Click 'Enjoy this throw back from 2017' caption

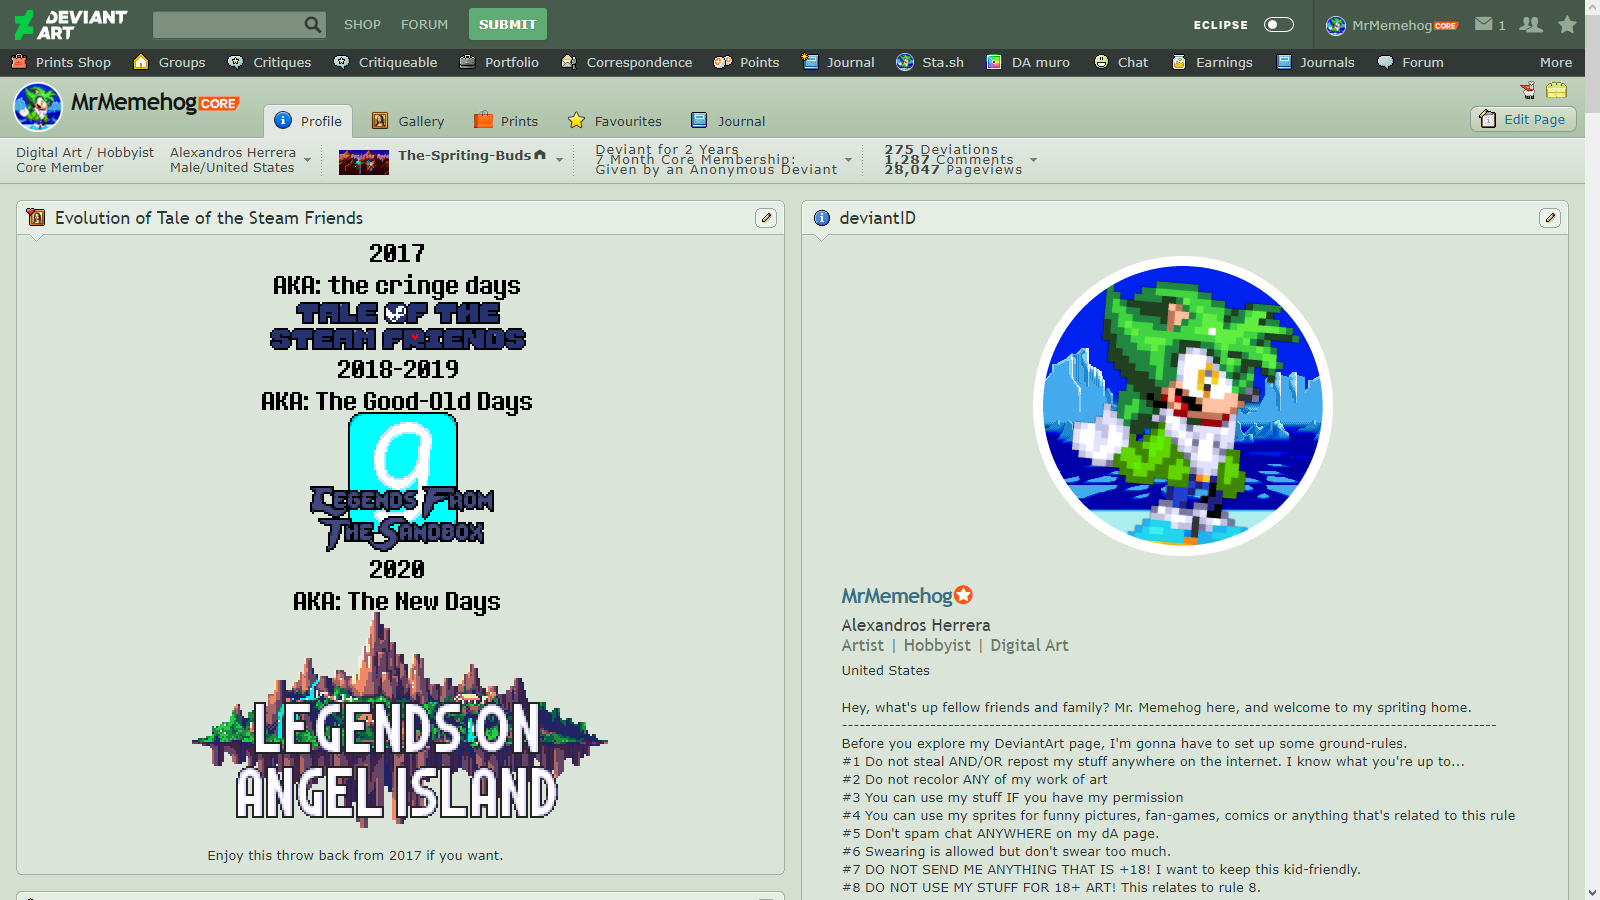[x=355, y=855]
